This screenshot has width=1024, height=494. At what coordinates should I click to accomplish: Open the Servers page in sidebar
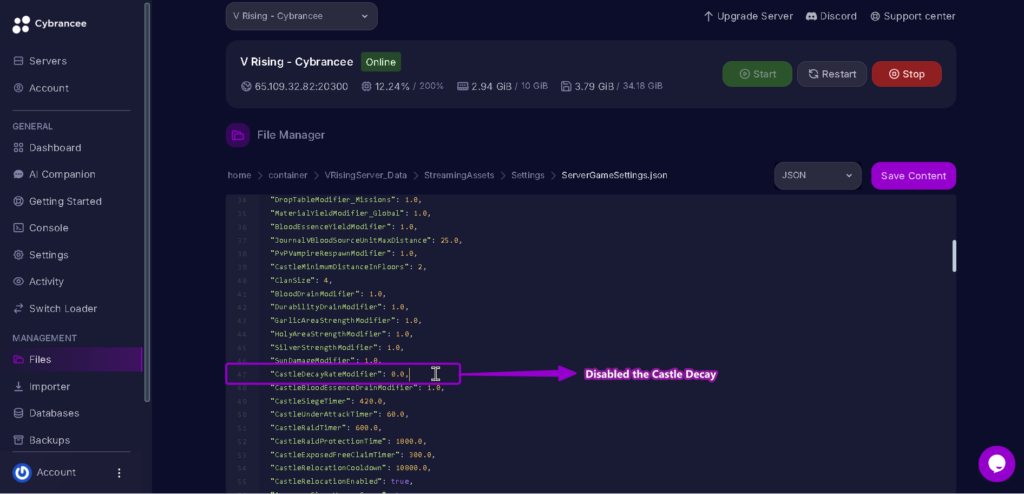click(x=40, y=61)
